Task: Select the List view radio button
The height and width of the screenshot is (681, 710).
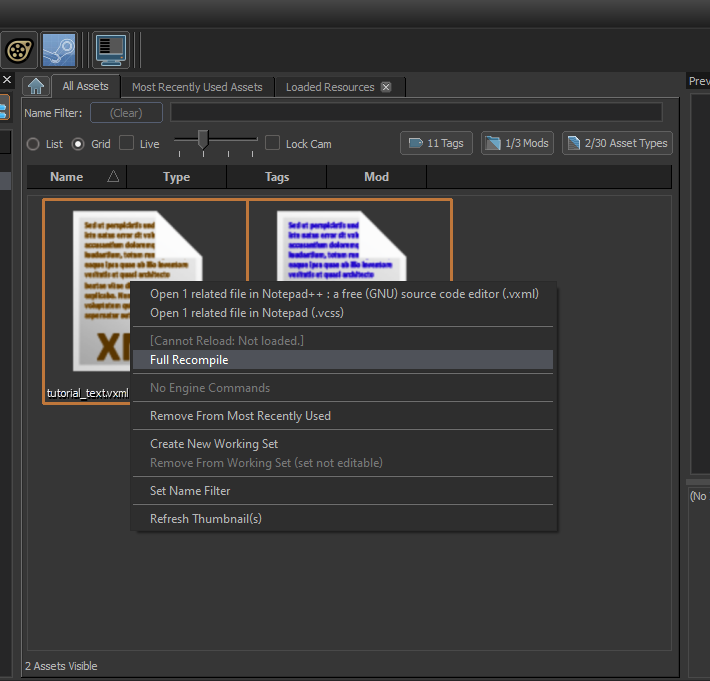Action: 33,144
